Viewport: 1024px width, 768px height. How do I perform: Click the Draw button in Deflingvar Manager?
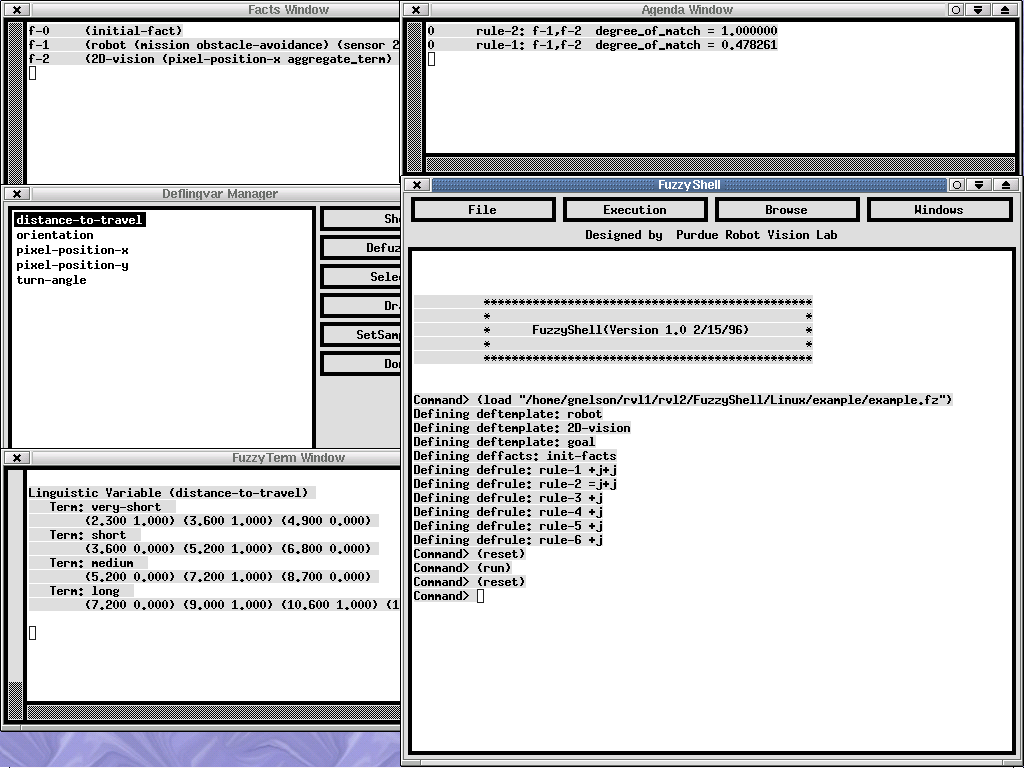pyautogui.click(x=362, y=306)
